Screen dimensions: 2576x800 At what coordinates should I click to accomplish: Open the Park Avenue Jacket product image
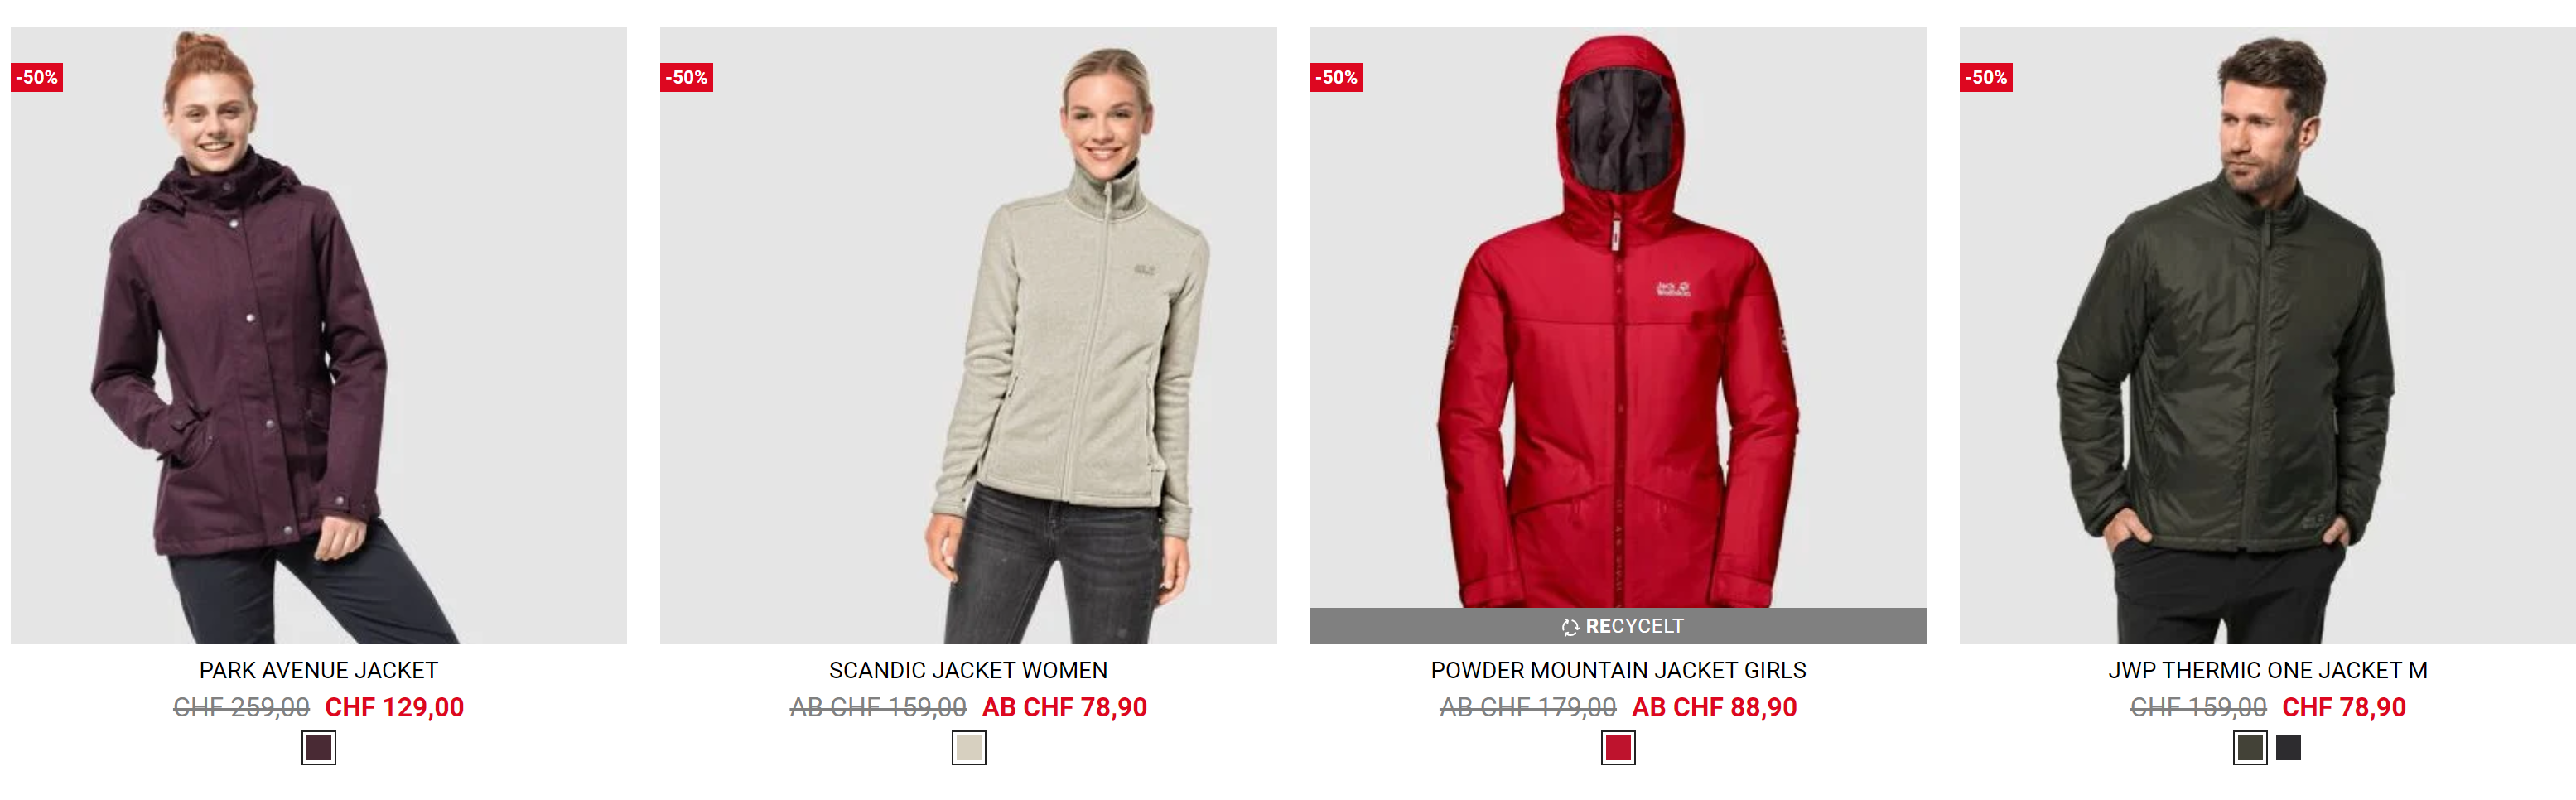pyautogui.click(x=318, y=335)
